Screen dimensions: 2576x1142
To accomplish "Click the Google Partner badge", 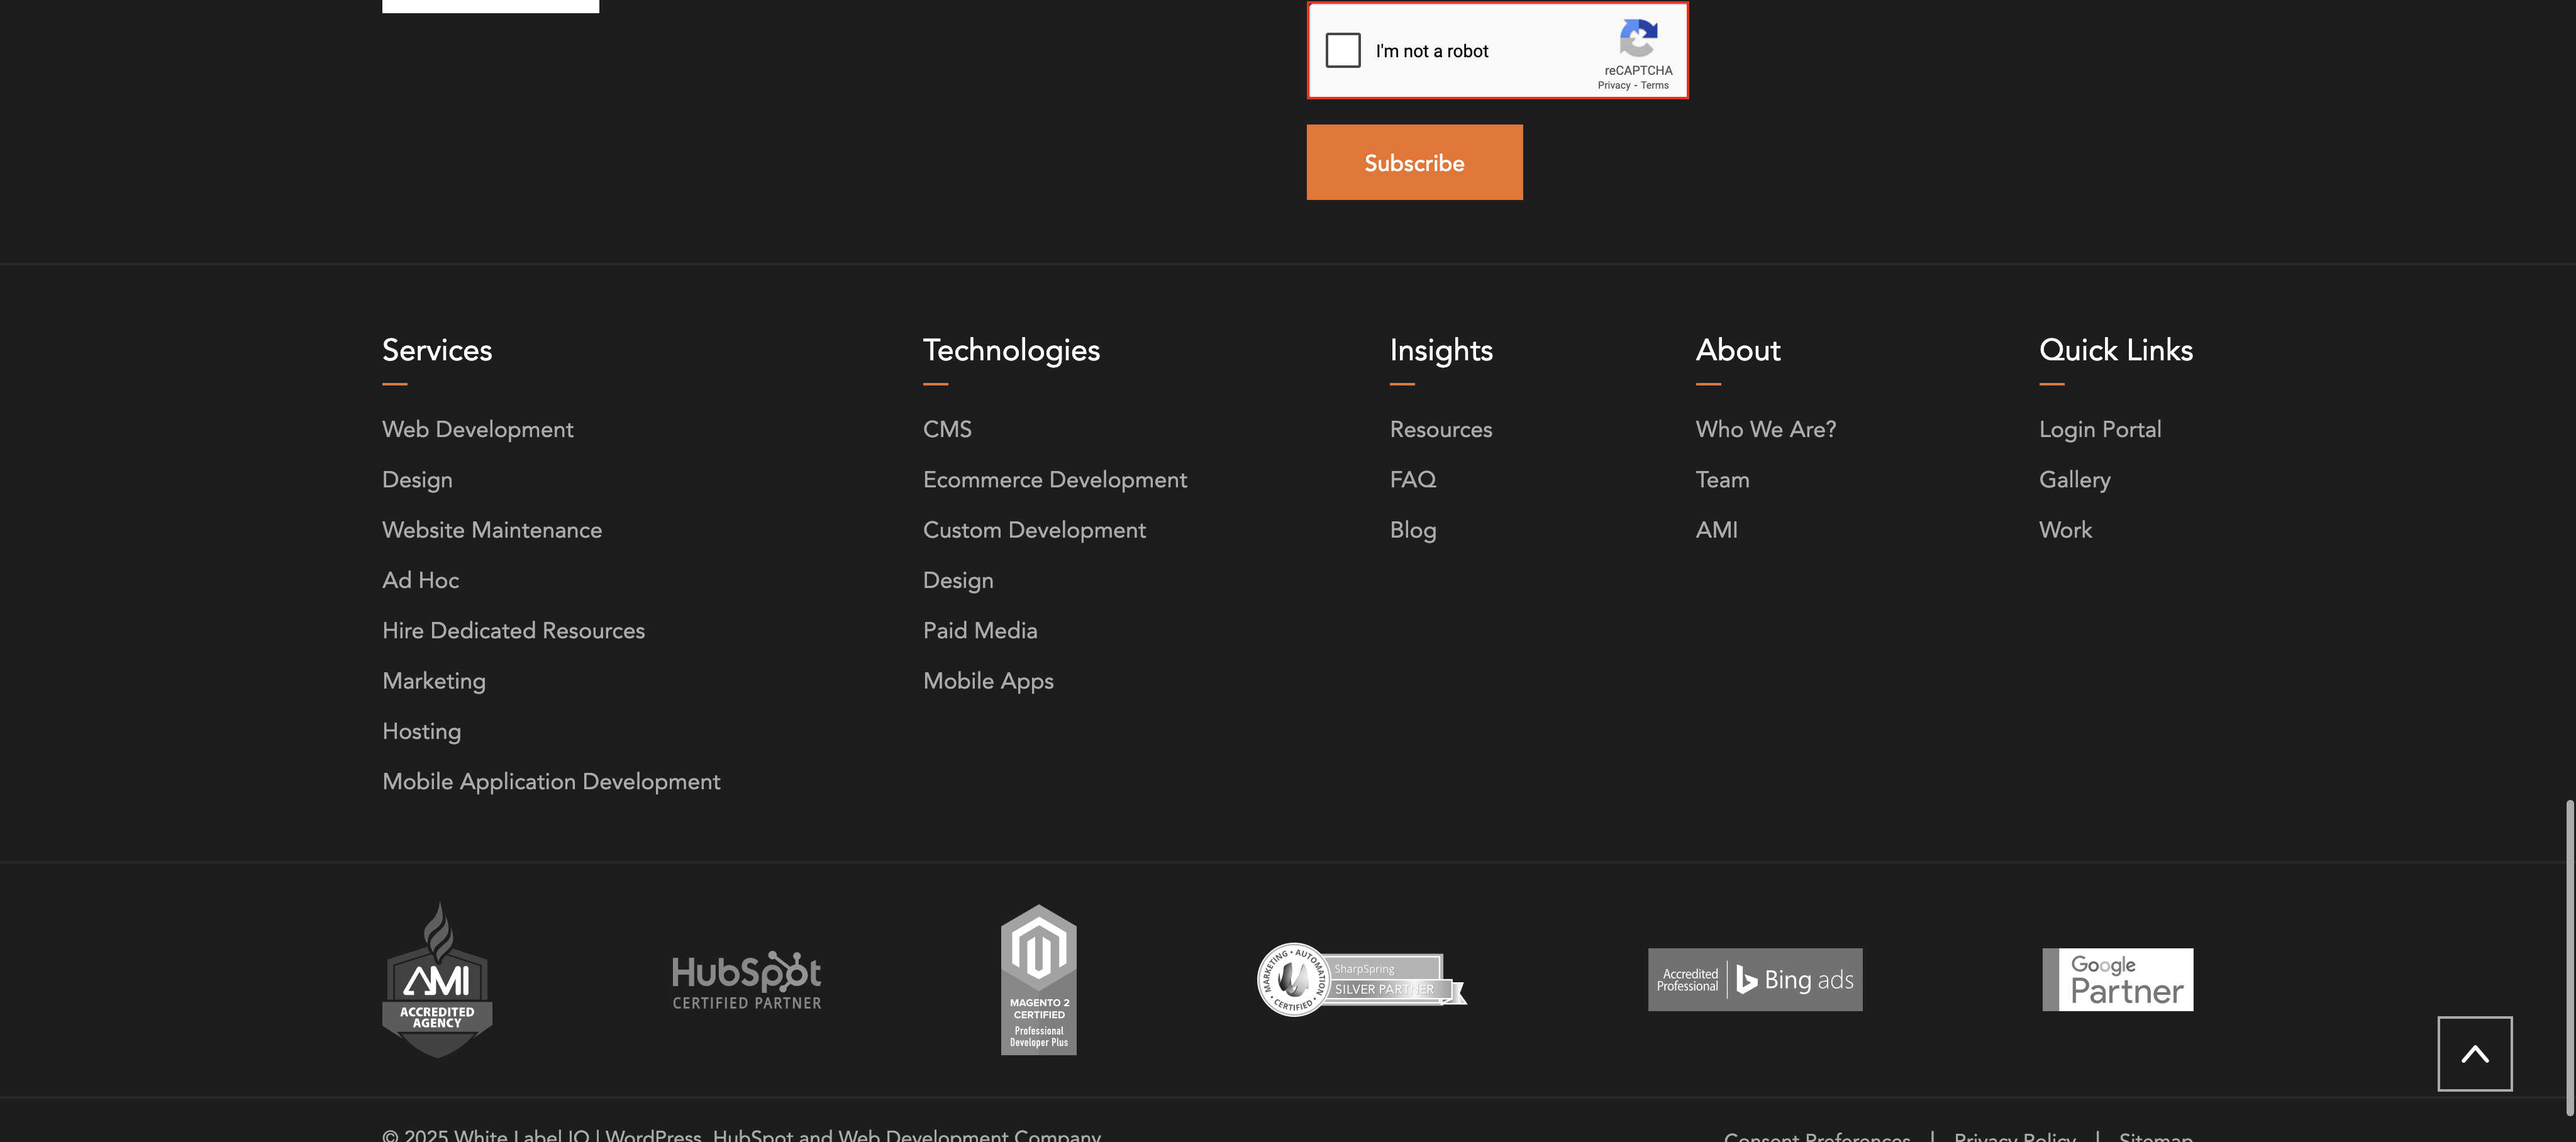I will 2117,978.
